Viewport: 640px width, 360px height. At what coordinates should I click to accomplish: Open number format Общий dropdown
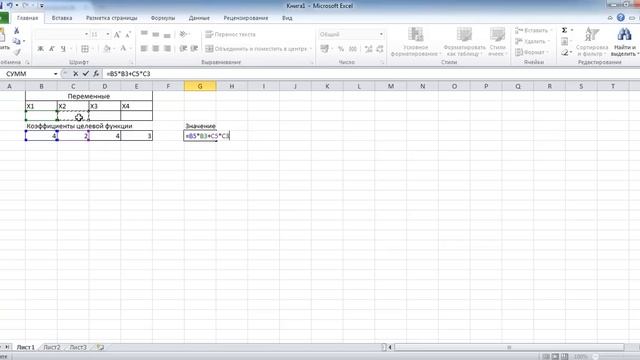pyautogui.click(x=381, y=34)
